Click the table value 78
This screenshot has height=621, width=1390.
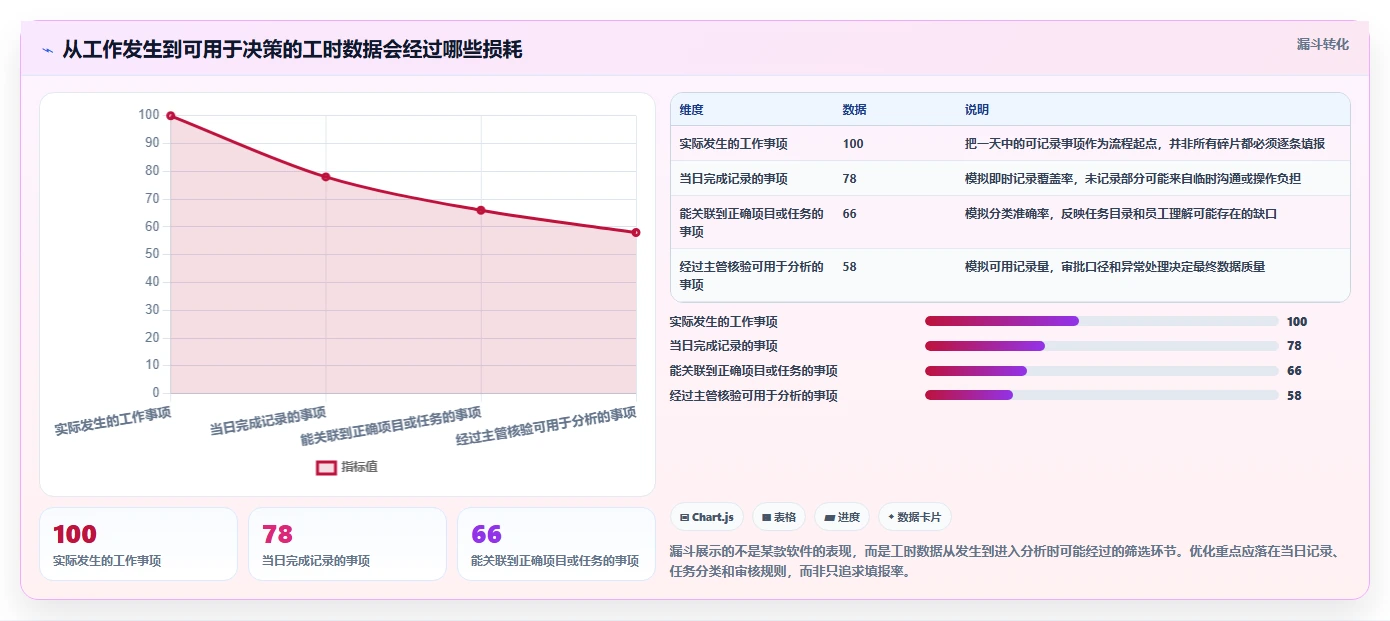(850, 179)
